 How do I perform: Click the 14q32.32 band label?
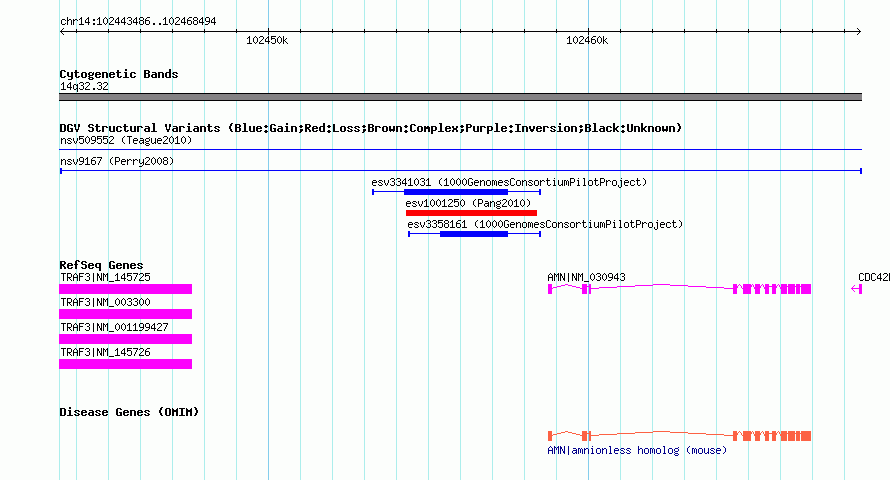click(x=84, y=86)
